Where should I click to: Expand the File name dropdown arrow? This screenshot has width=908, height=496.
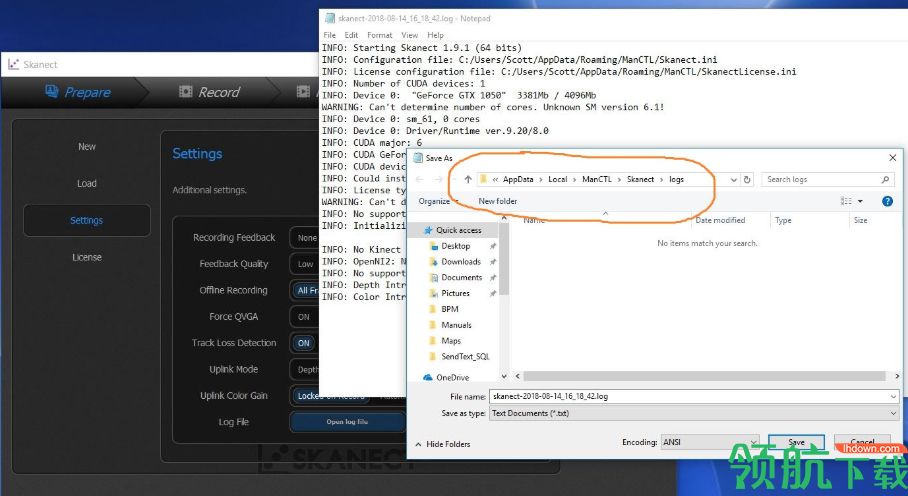coord(894,396)
